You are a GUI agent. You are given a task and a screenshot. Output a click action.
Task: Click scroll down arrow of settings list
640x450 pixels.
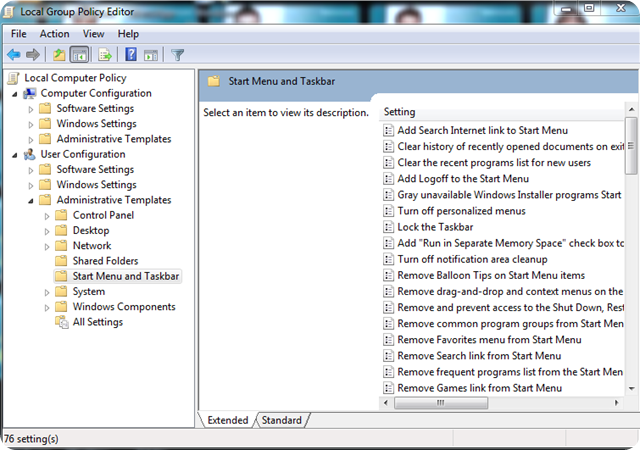pos(631,388)
